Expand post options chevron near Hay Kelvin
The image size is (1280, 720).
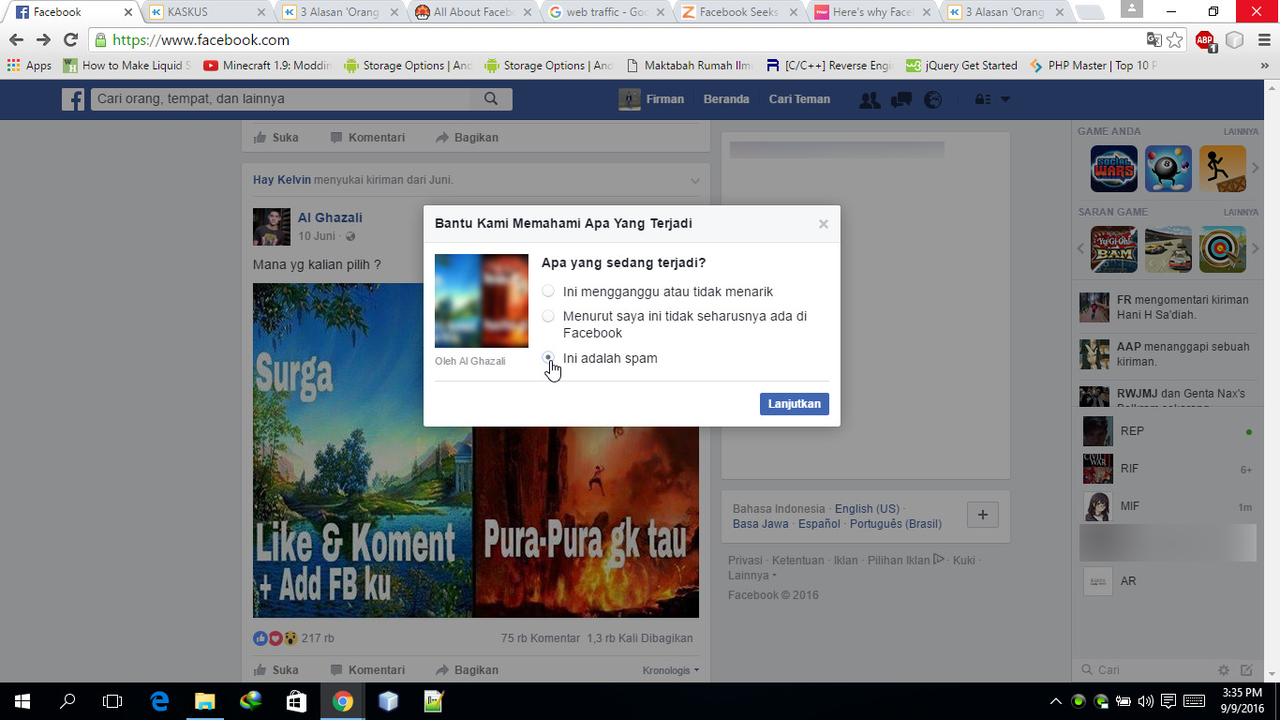(695, 180)
